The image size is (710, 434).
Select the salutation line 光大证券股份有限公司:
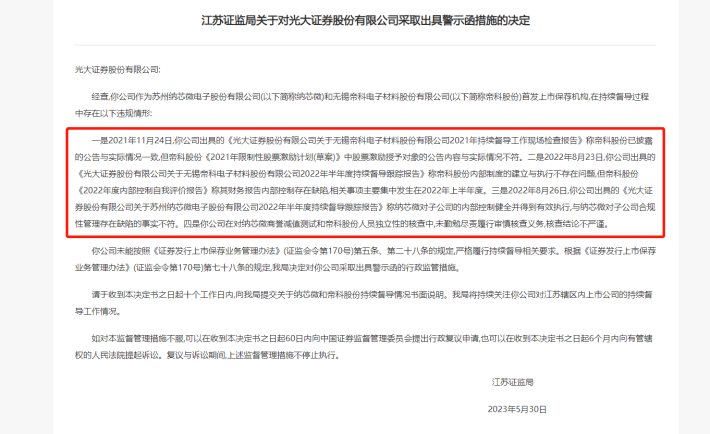pyautogui.click(x=118, y=70)
